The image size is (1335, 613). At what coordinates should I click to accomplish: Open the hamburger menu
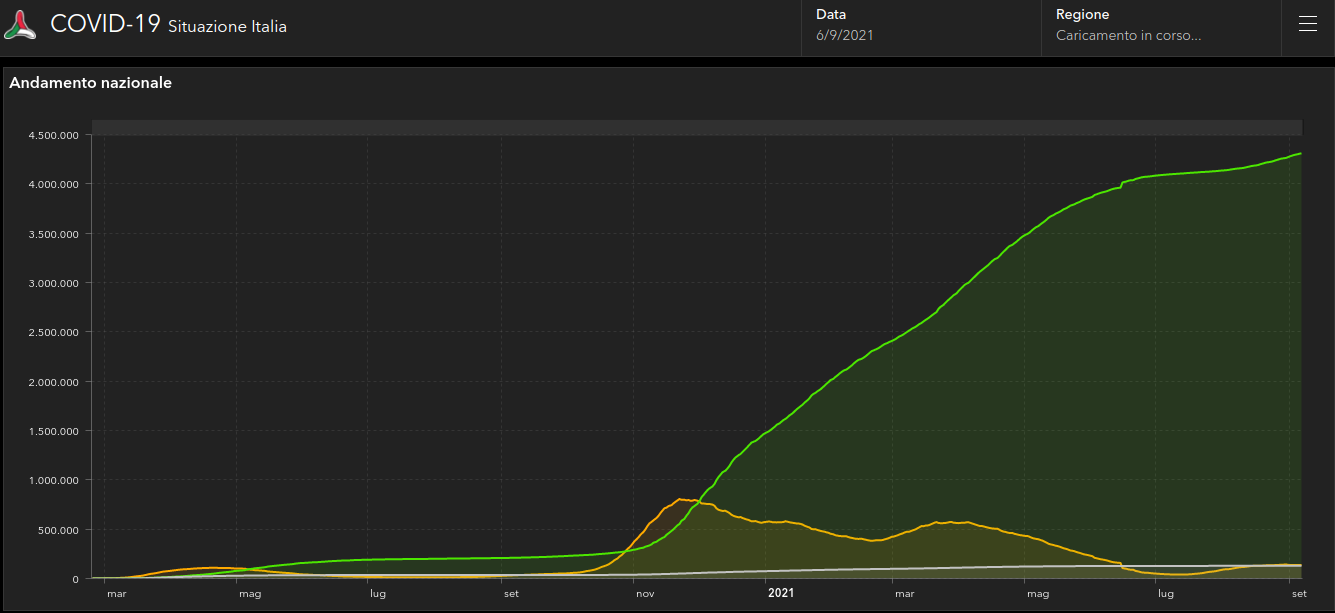[1307, 25]
